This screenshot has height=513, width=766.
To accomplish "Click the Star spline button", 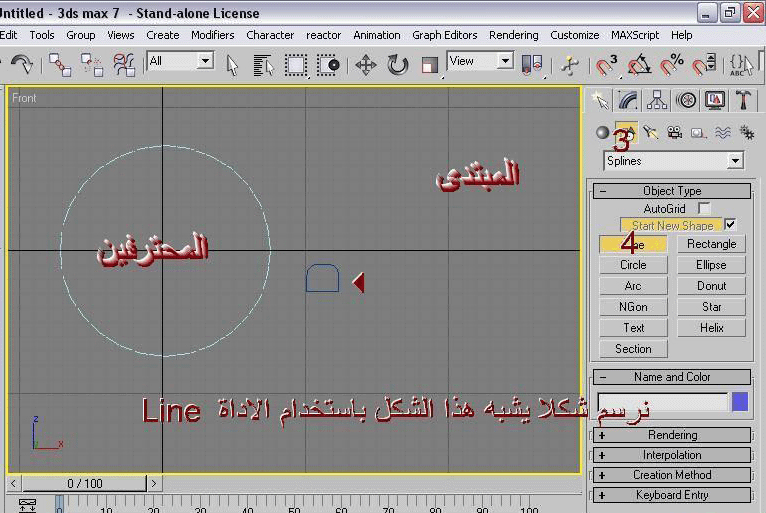I will (711, 307).
